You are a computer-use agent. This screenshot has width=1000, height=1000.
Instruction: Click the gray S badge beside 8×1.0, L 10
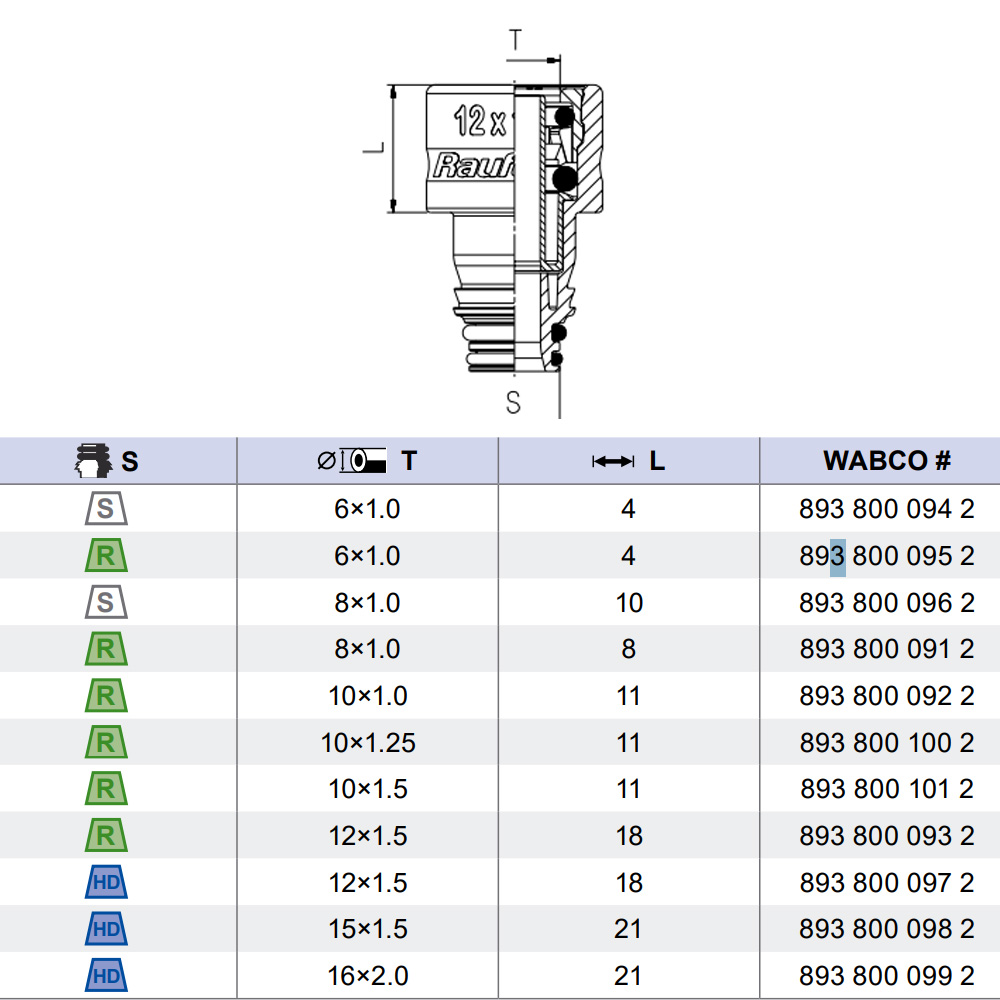click(106, 603)
